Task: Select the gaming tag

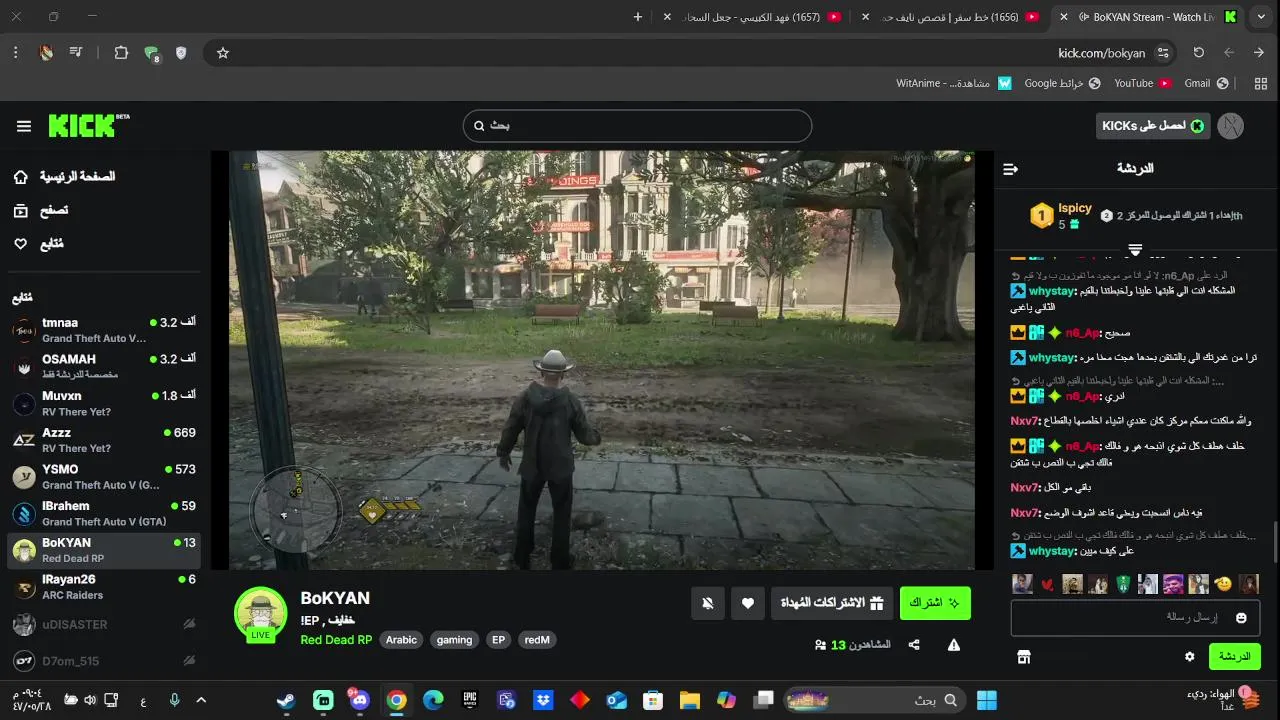Action: click(x=454, y=640)
